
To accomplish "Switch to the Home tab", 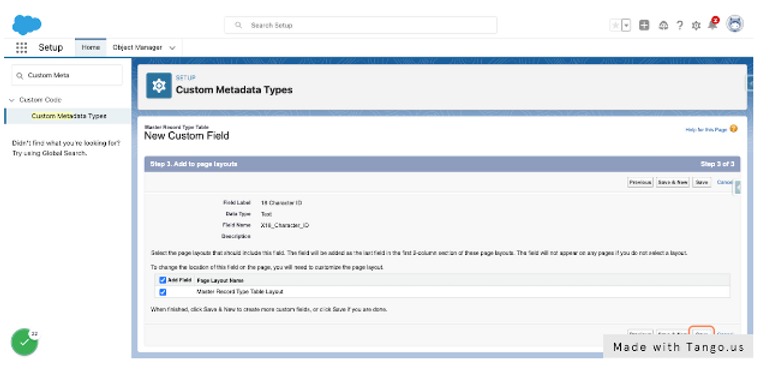I will [x=90, y=47].
